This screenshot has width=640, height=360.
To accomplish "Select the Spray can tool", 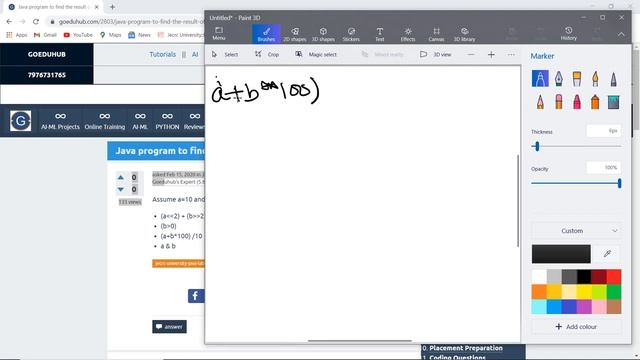I will [595, 101].
